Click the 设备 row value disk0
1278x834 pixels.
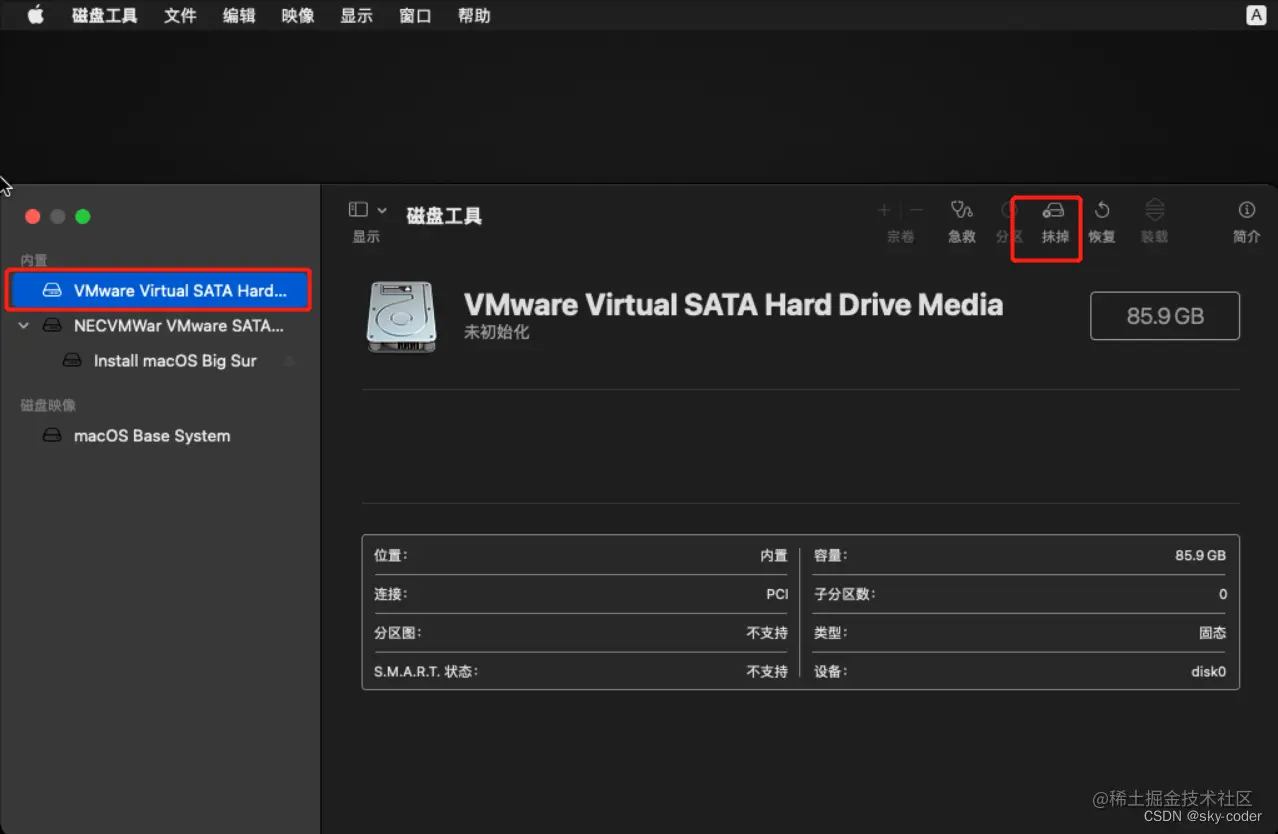(x=1208, y=672)
